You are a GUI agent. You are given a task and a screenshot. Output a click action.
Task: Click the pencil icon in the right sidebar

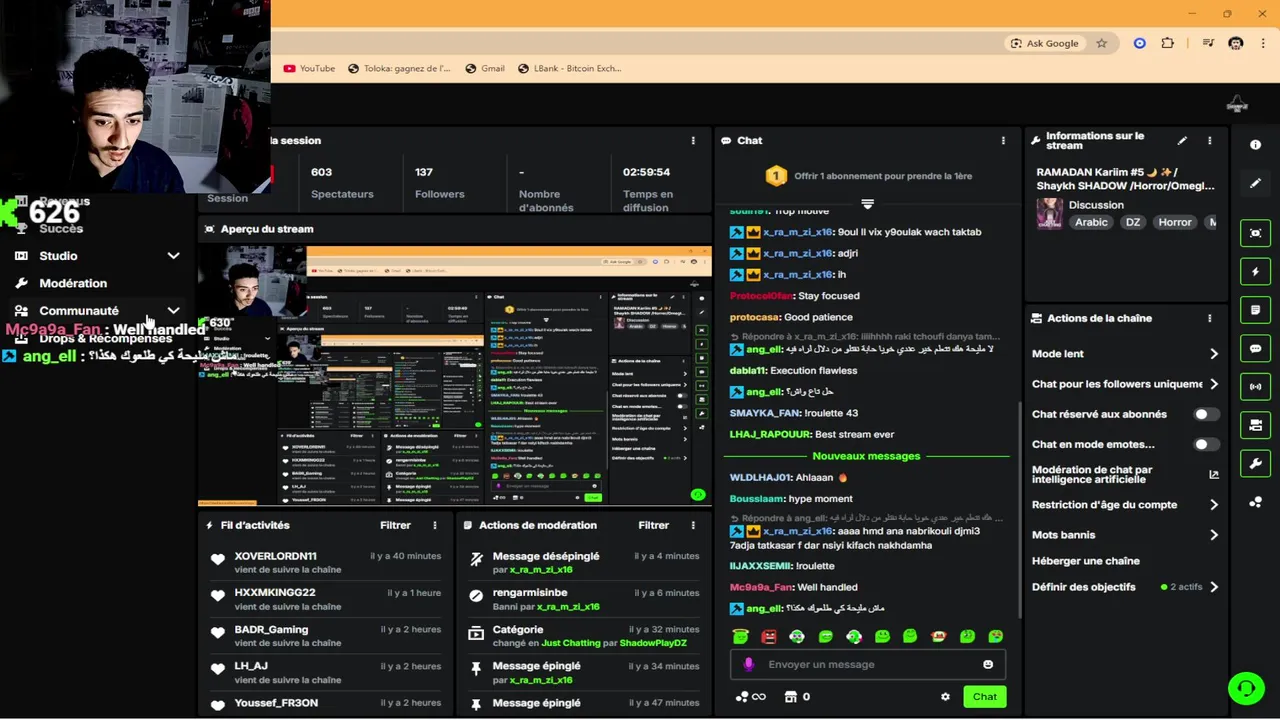pyautogui.click(x=1255, y=183)
